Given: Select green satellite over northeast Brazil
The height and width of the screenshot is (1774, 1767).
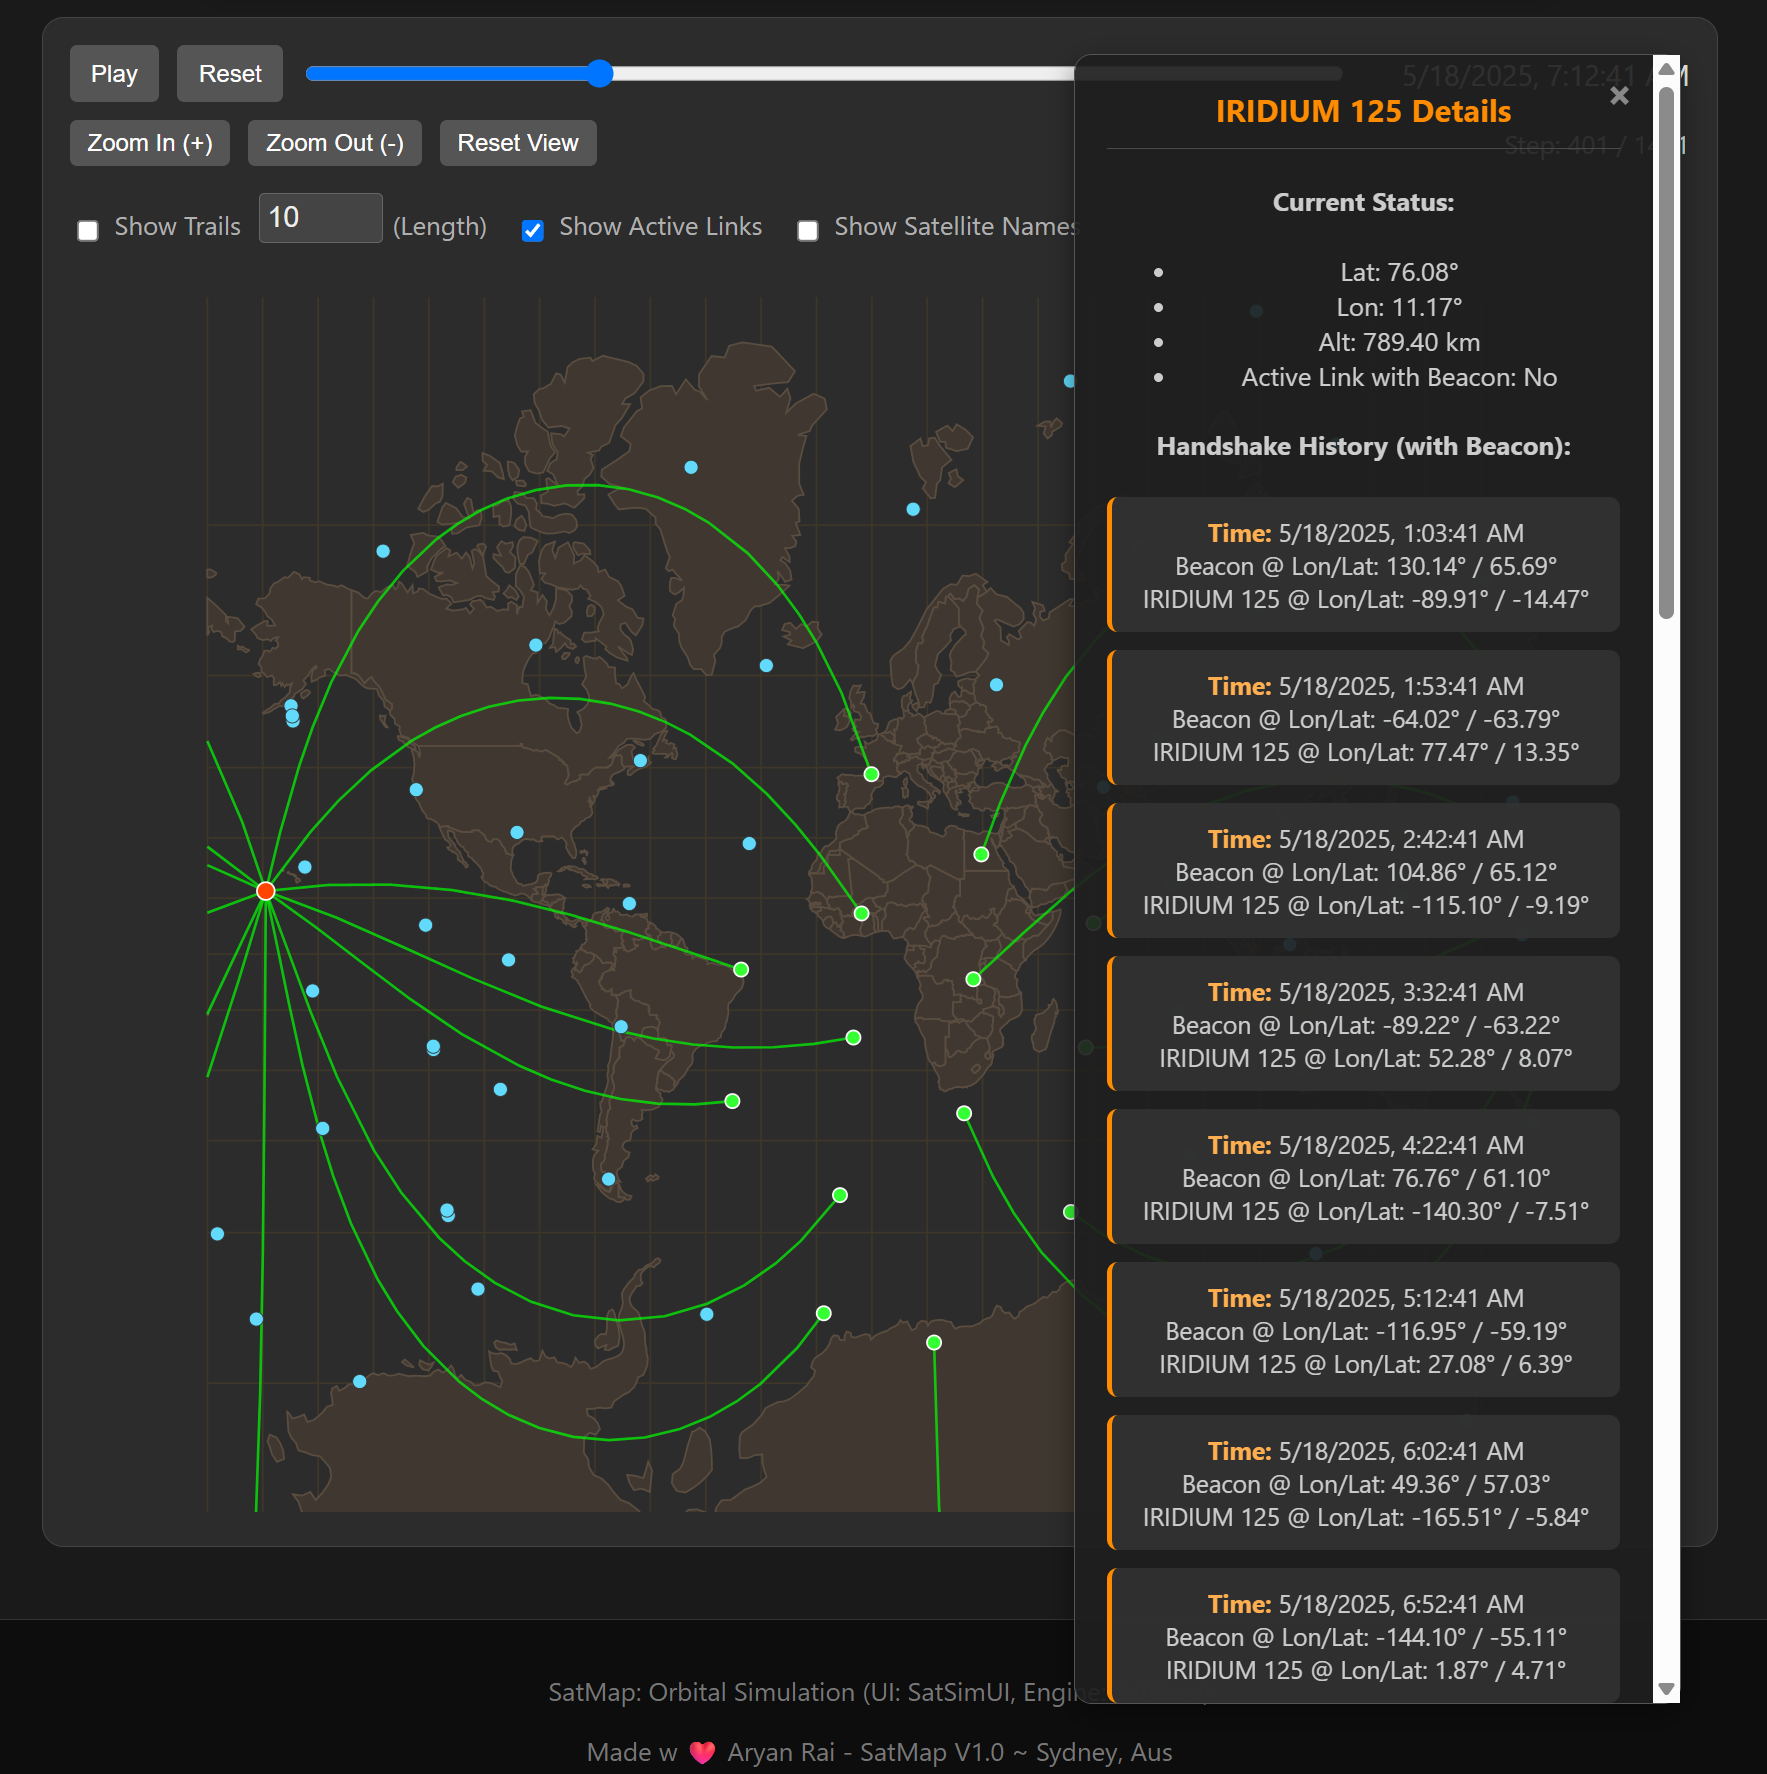Looking at the screenshot, I should coord(741,969).
